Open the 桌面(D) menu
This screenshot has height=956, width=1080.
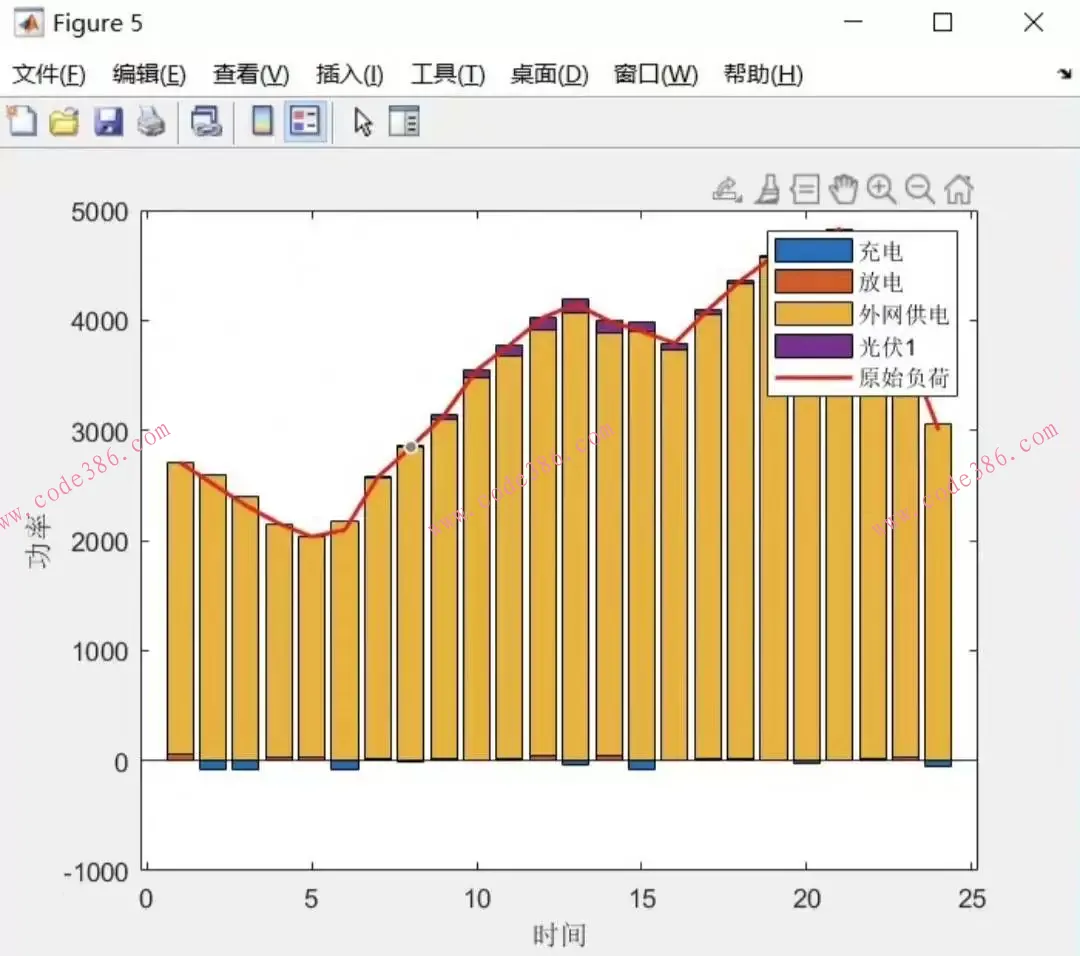click(550, 74)
